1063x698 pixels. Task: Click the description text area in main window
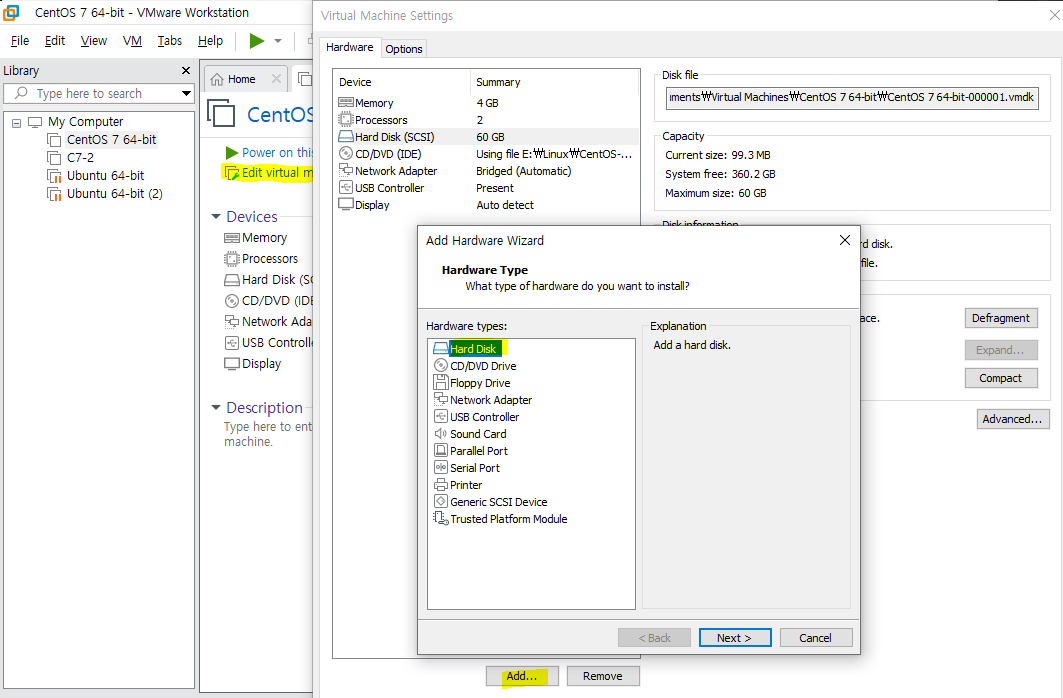pyautogui.click(x=268, y=434)
